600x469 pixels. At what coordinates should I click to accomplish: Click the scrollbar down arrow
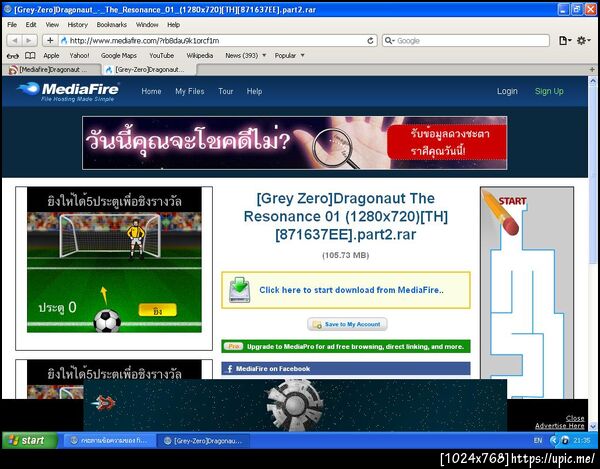coord(593,427)
